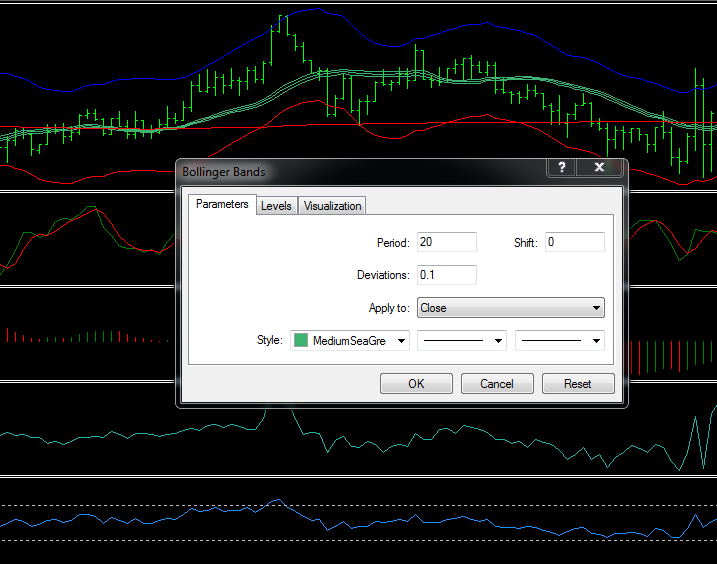Reset parameters with the Reset button
This screenshot has height=564, width=717.
tap(578, 384)
